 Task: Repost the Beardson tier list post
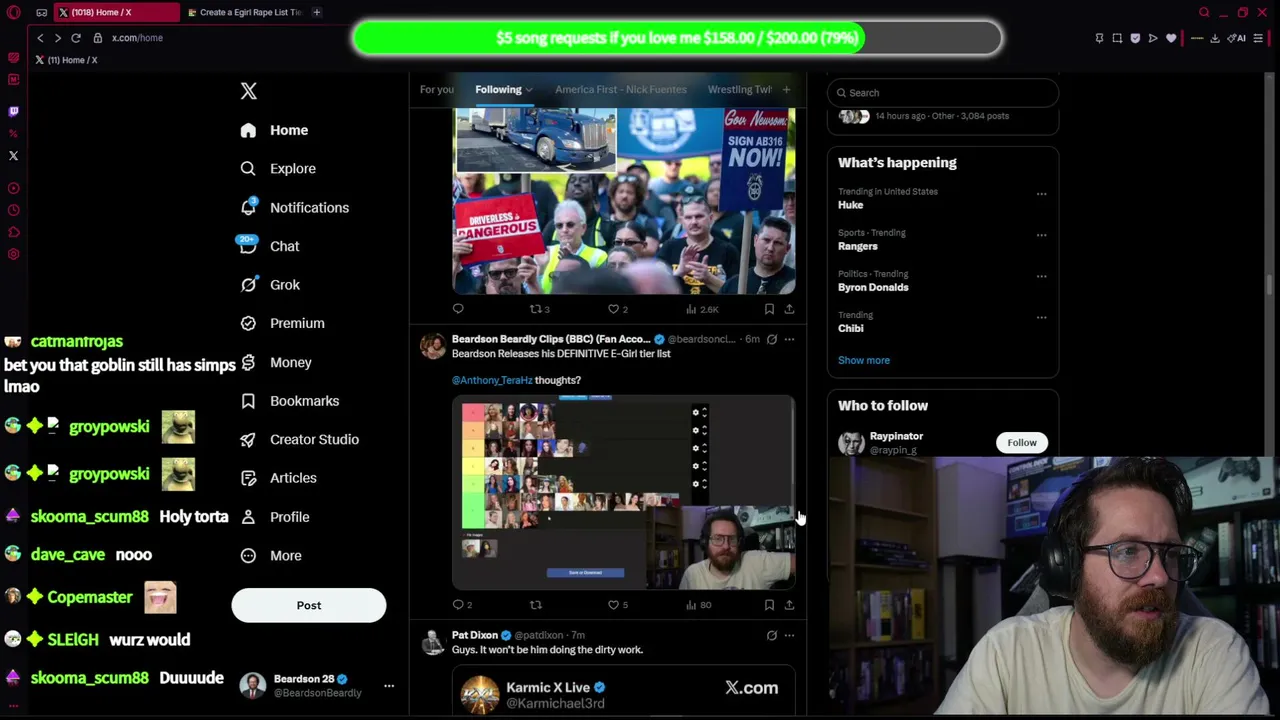[x=536, y=605]
